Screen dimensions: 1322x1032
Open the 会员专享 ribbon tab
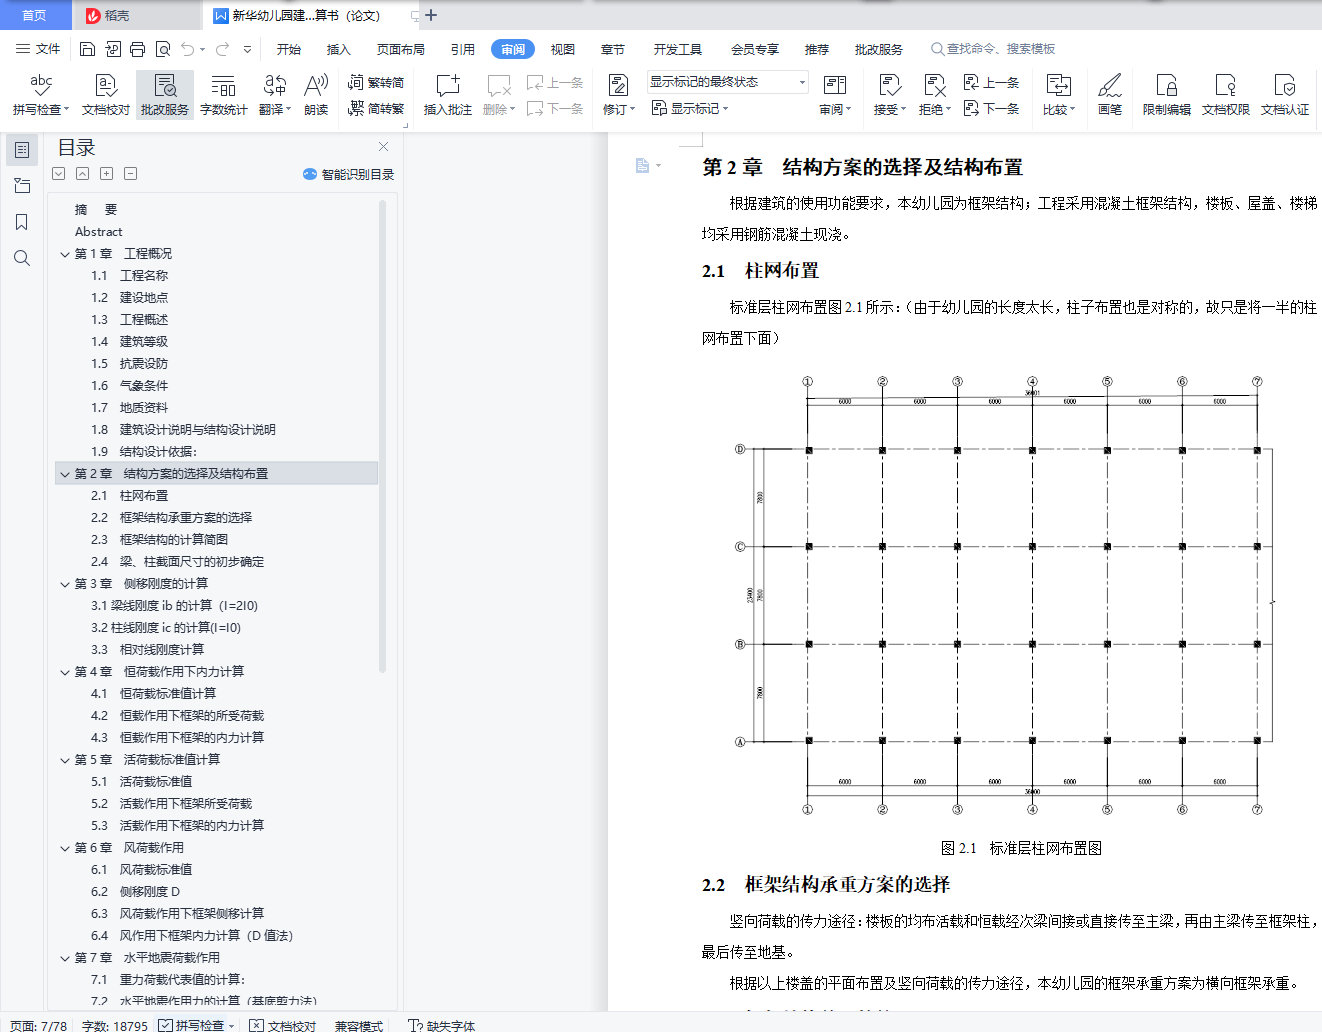(755, 49)
